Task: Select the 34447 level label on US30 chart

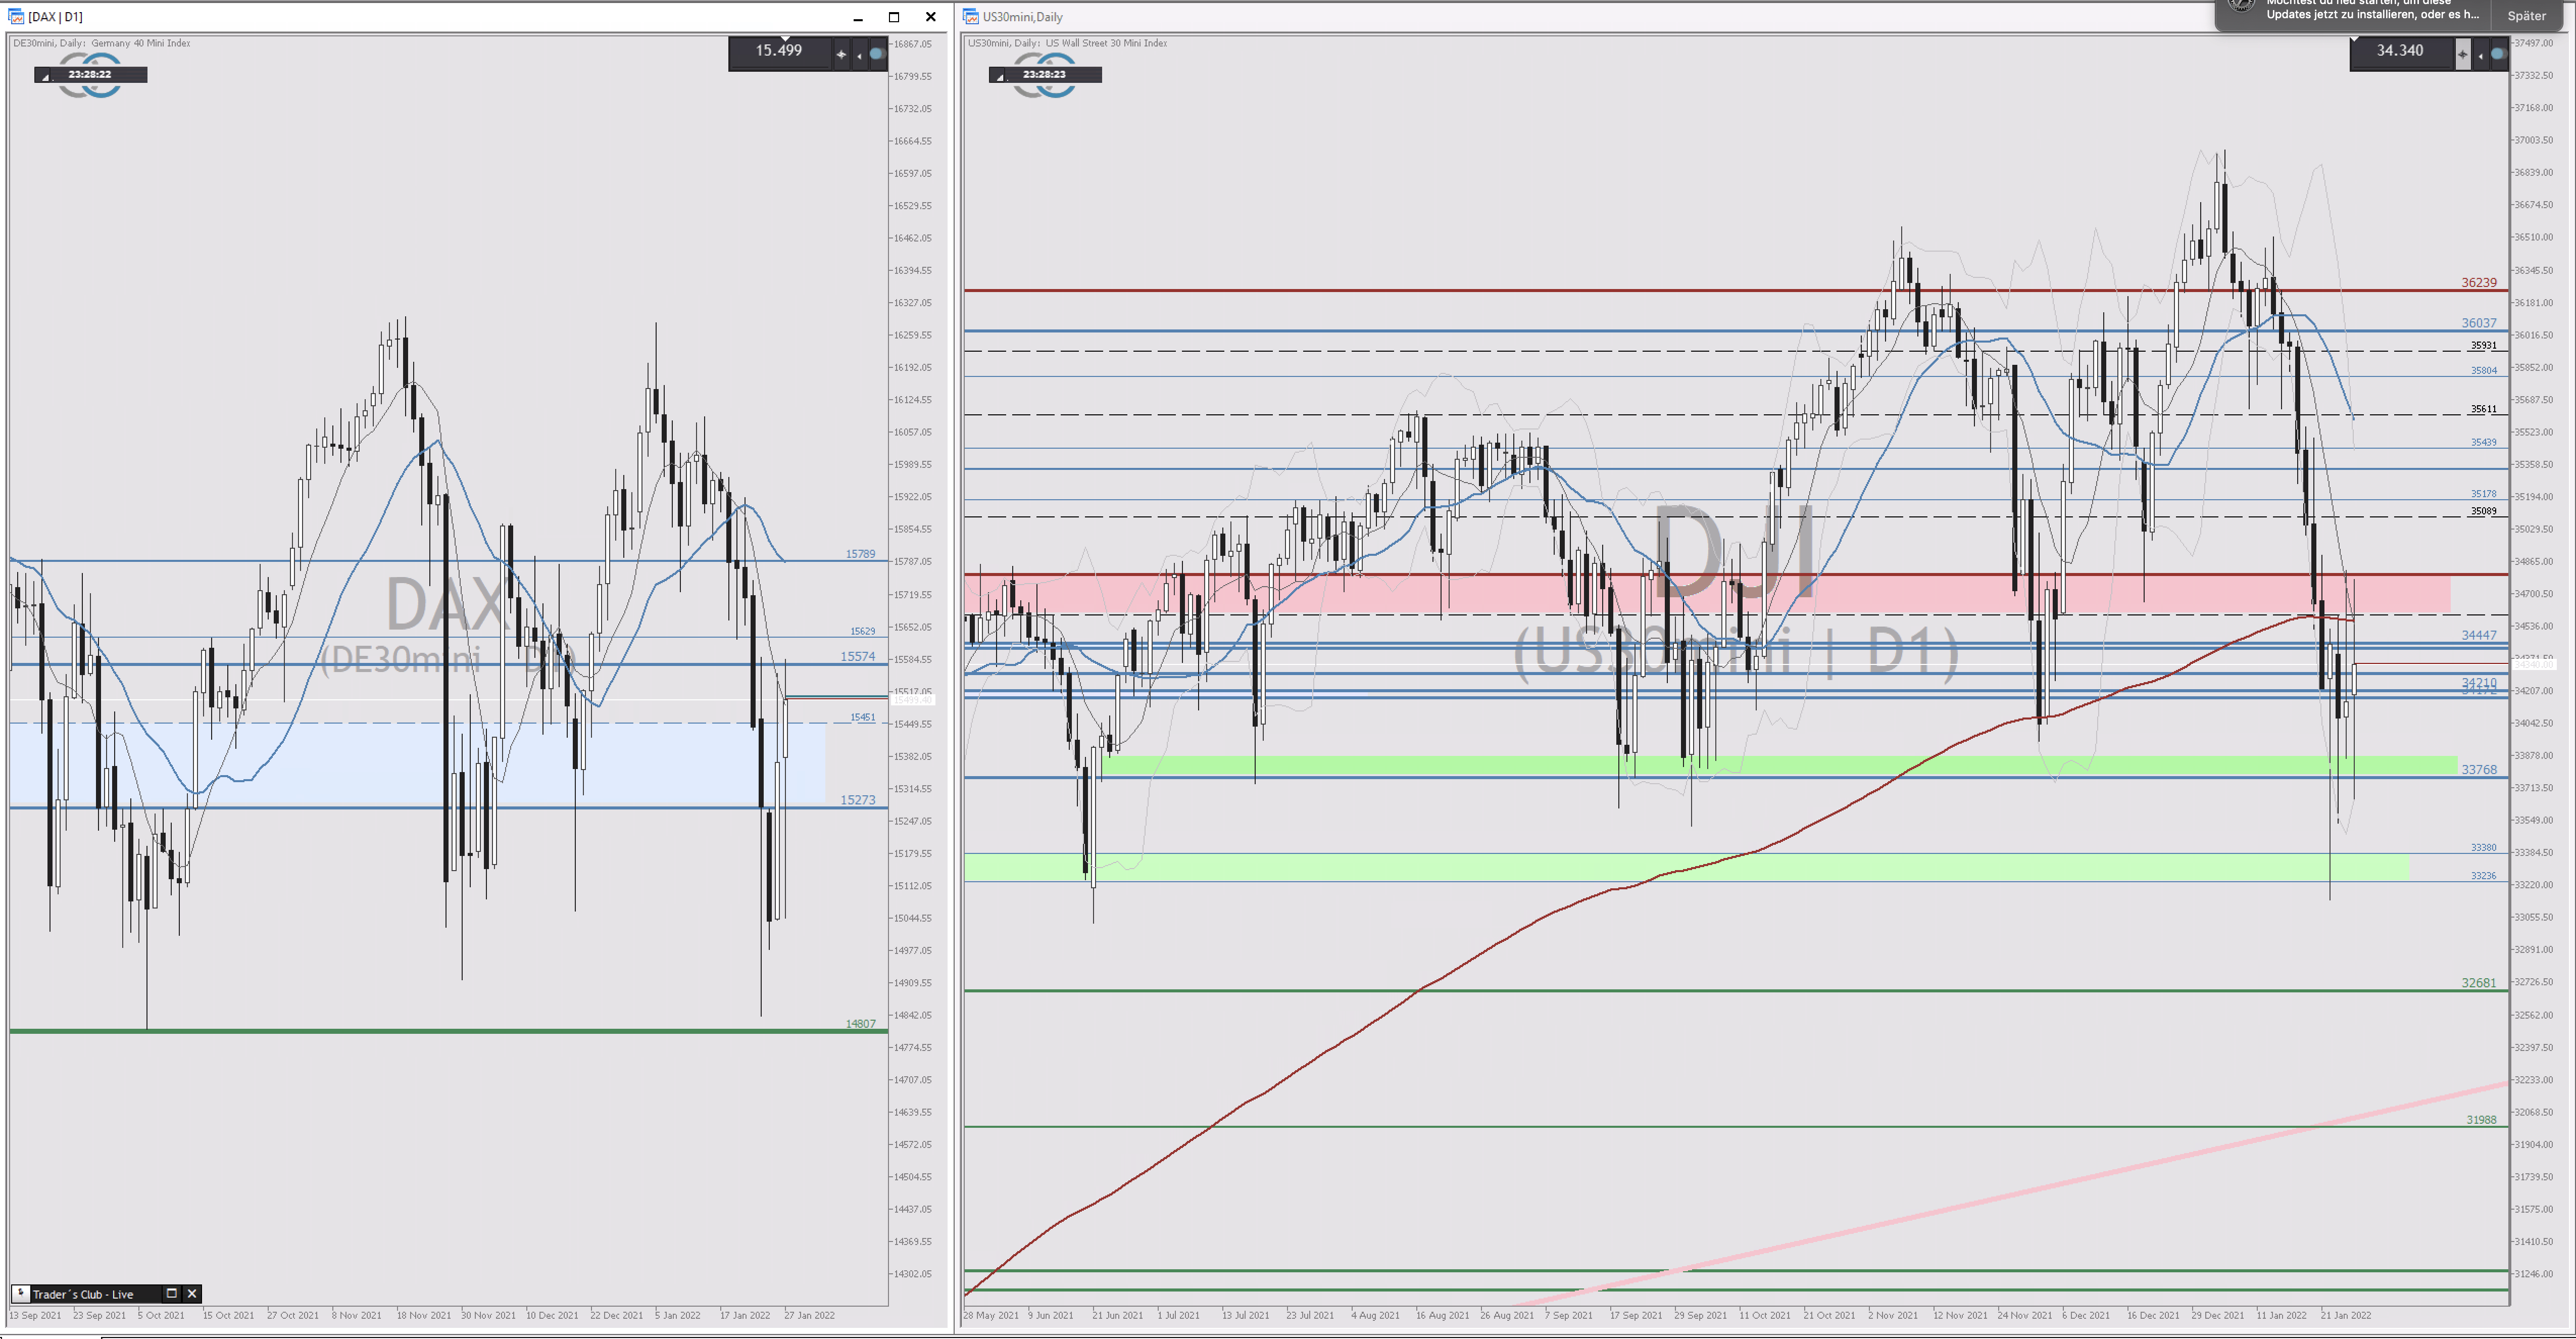Action: pyautogui.click(x=2479, y=635)
